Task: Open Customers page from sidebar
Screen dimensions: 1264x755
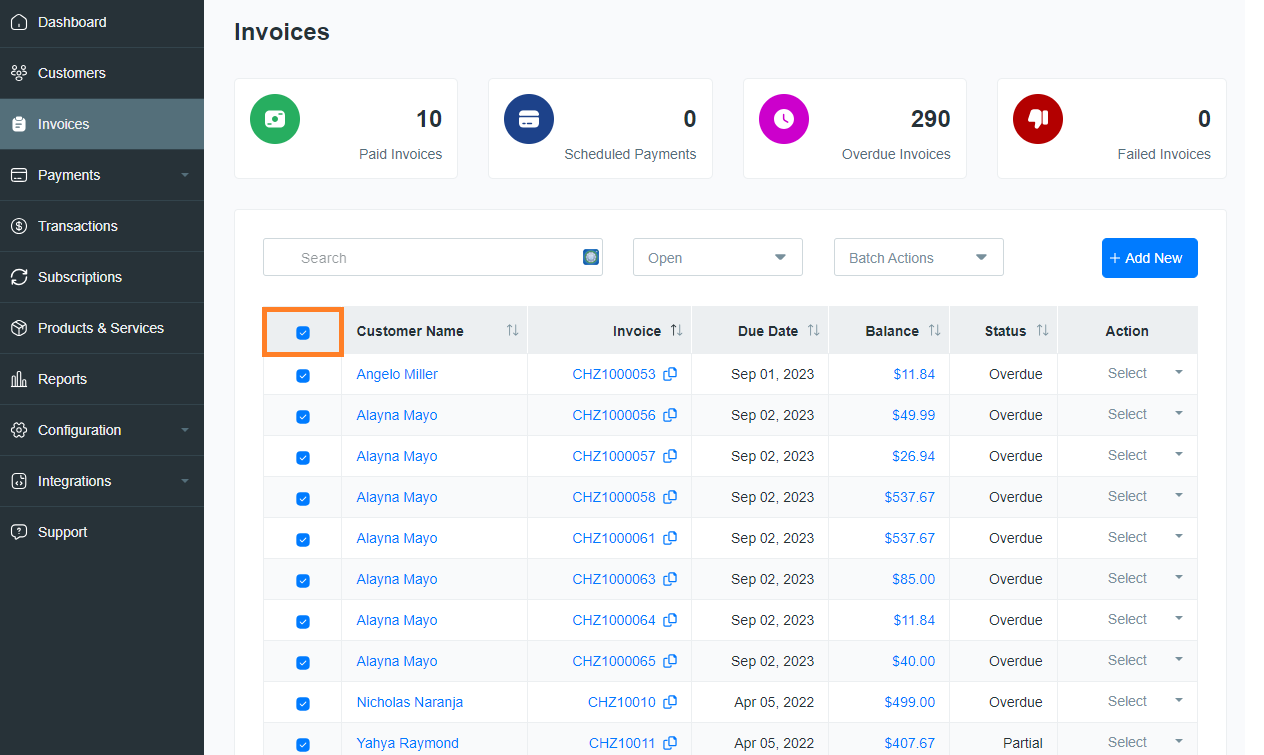Action: pyautogui.click(x=102, y=73)
